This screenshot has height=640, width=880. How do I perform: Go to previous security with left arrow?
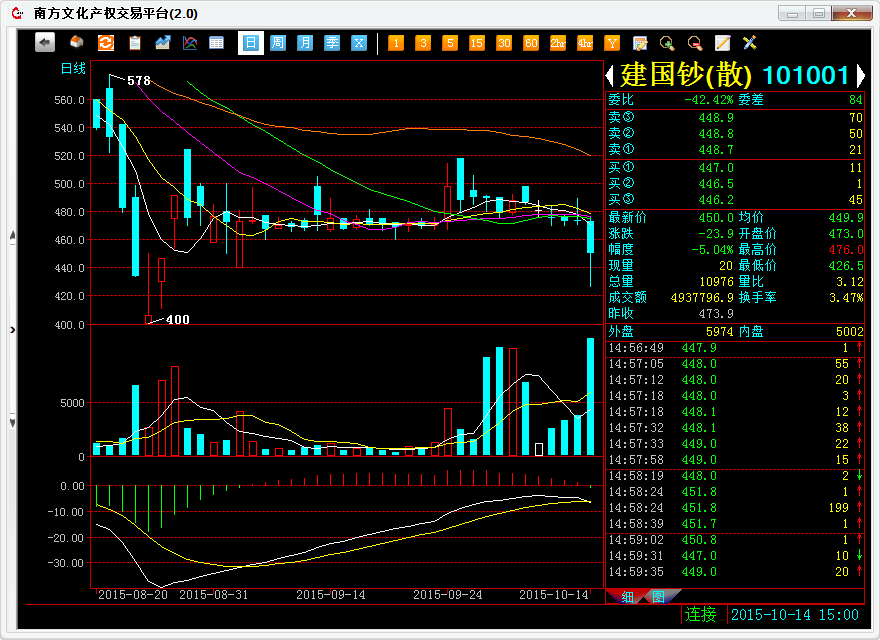coord(610,76)
